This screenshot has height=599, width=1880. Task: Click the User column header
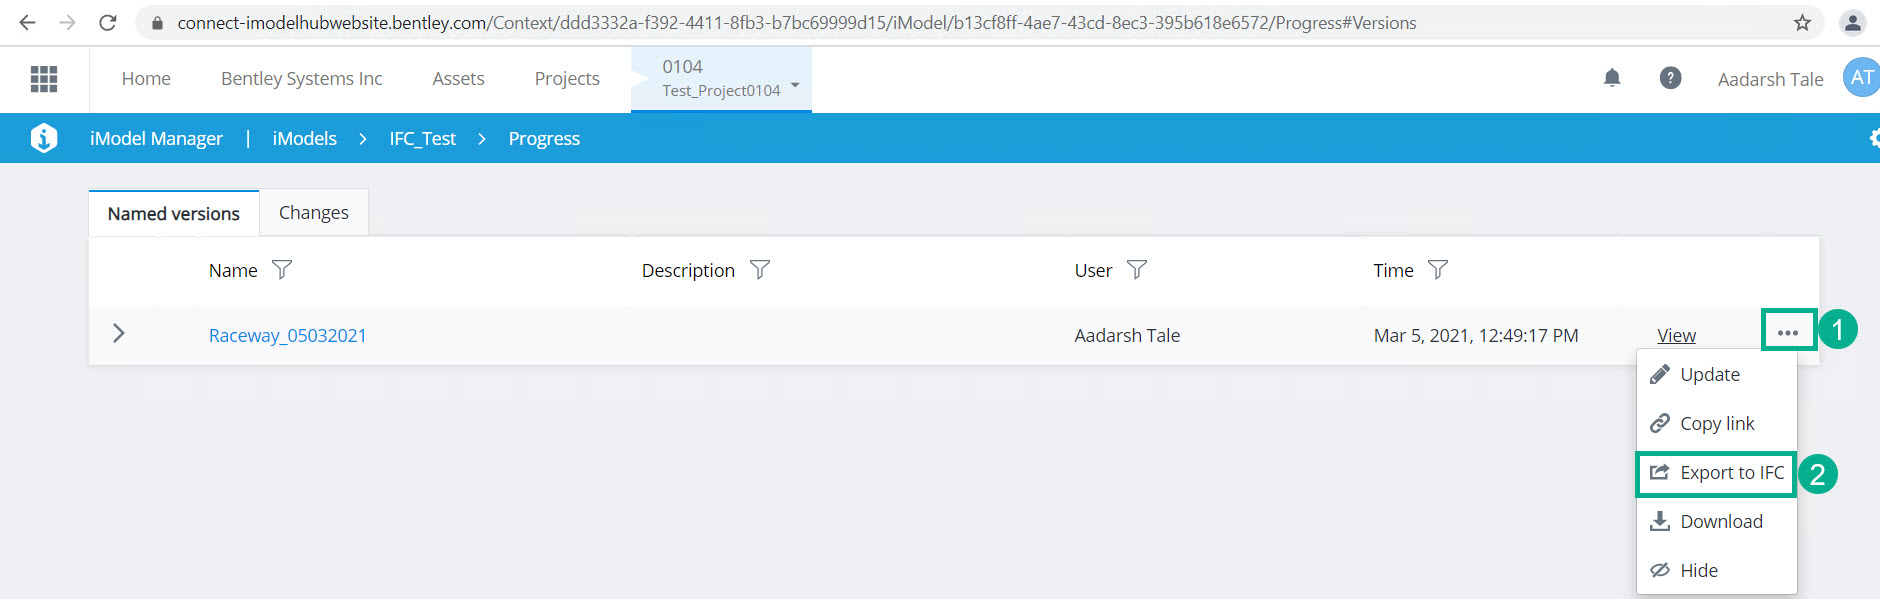[1093, 270]
